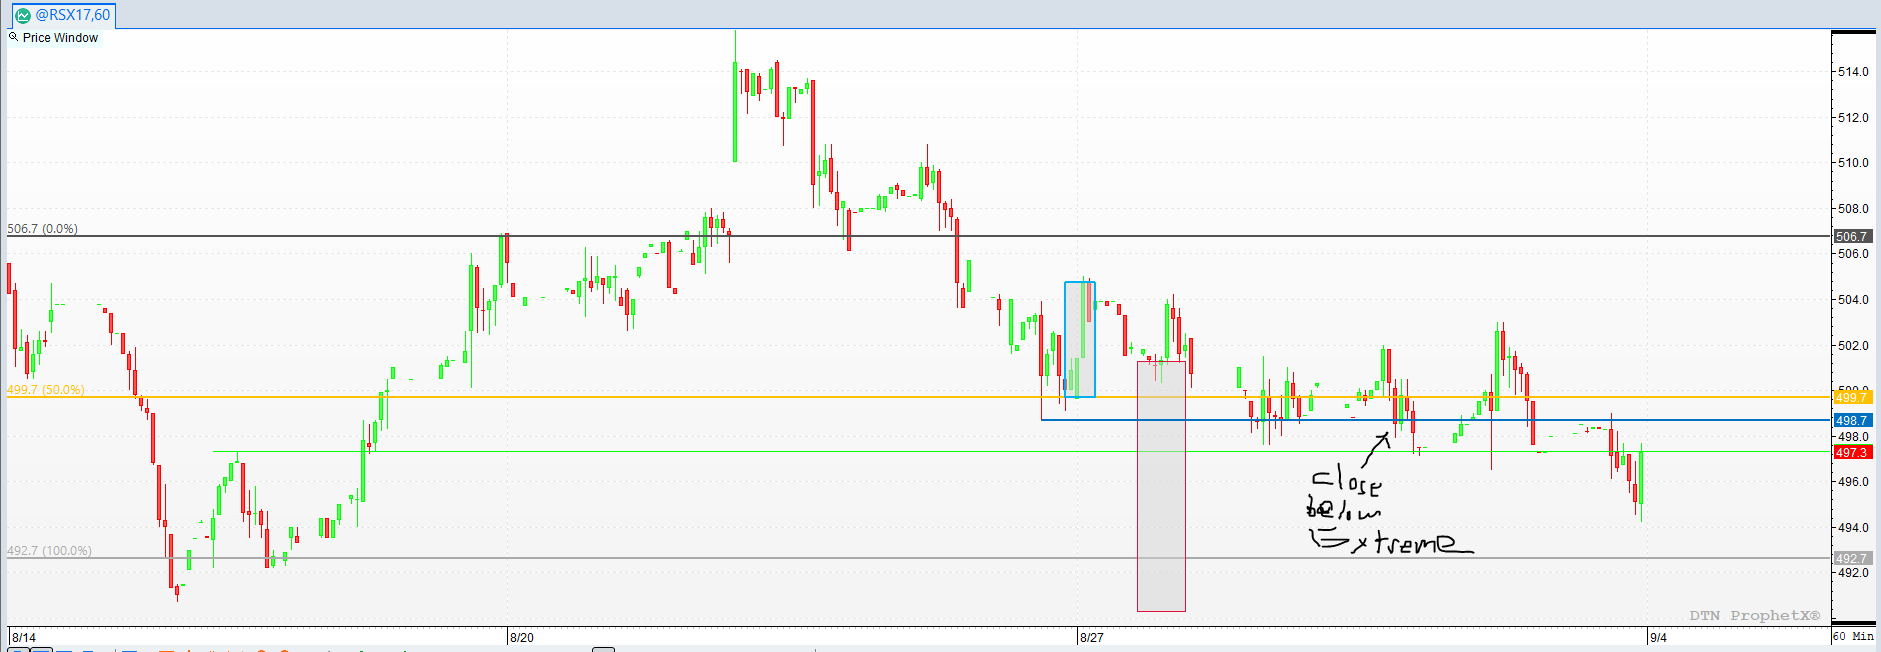Select the 506.7 (0.0%) Fibonacci label
1881x652 pixels.
[42, 229]
